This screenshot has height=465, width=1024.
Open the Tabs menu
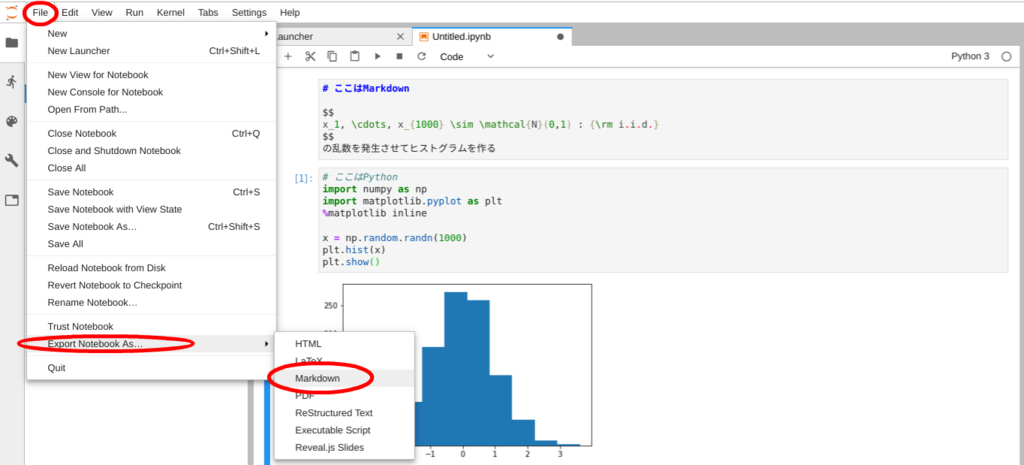coord(208,12)
